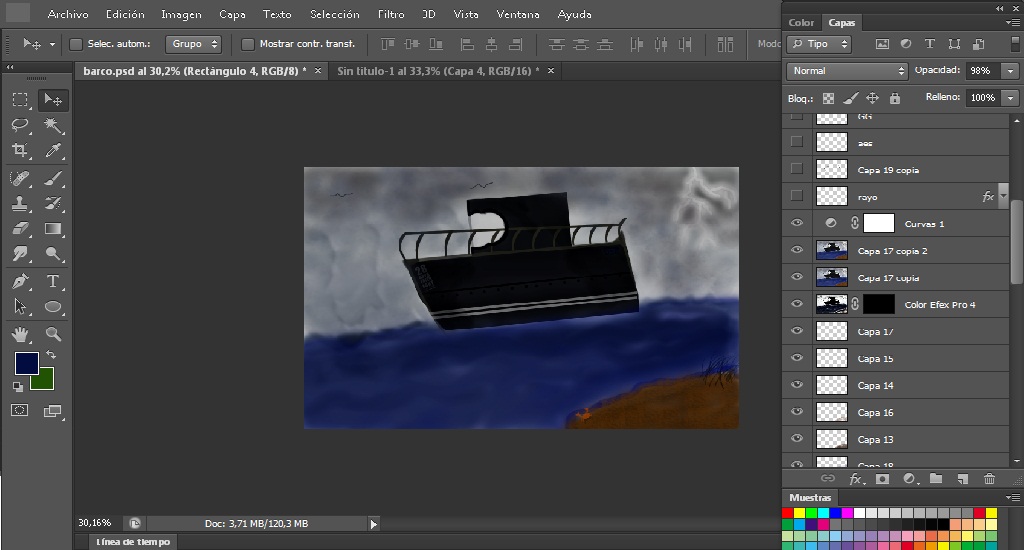Select the Hand tool
Viewport: 1024px width, 550px height.
click(x=20, y=334)
